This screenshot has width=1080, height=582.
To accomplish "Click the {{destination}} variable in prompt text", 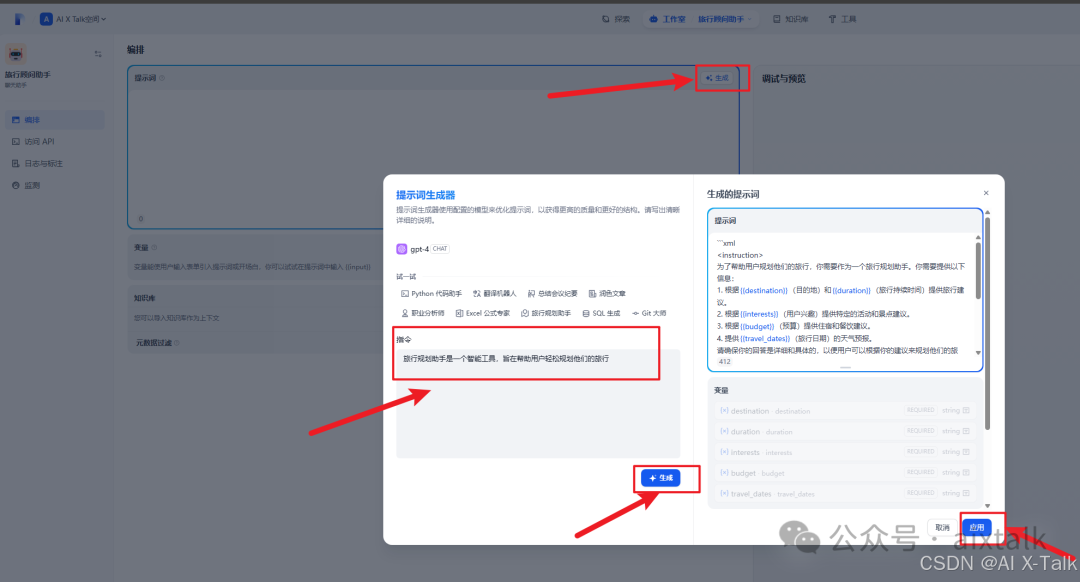I will tap(763, 291).
